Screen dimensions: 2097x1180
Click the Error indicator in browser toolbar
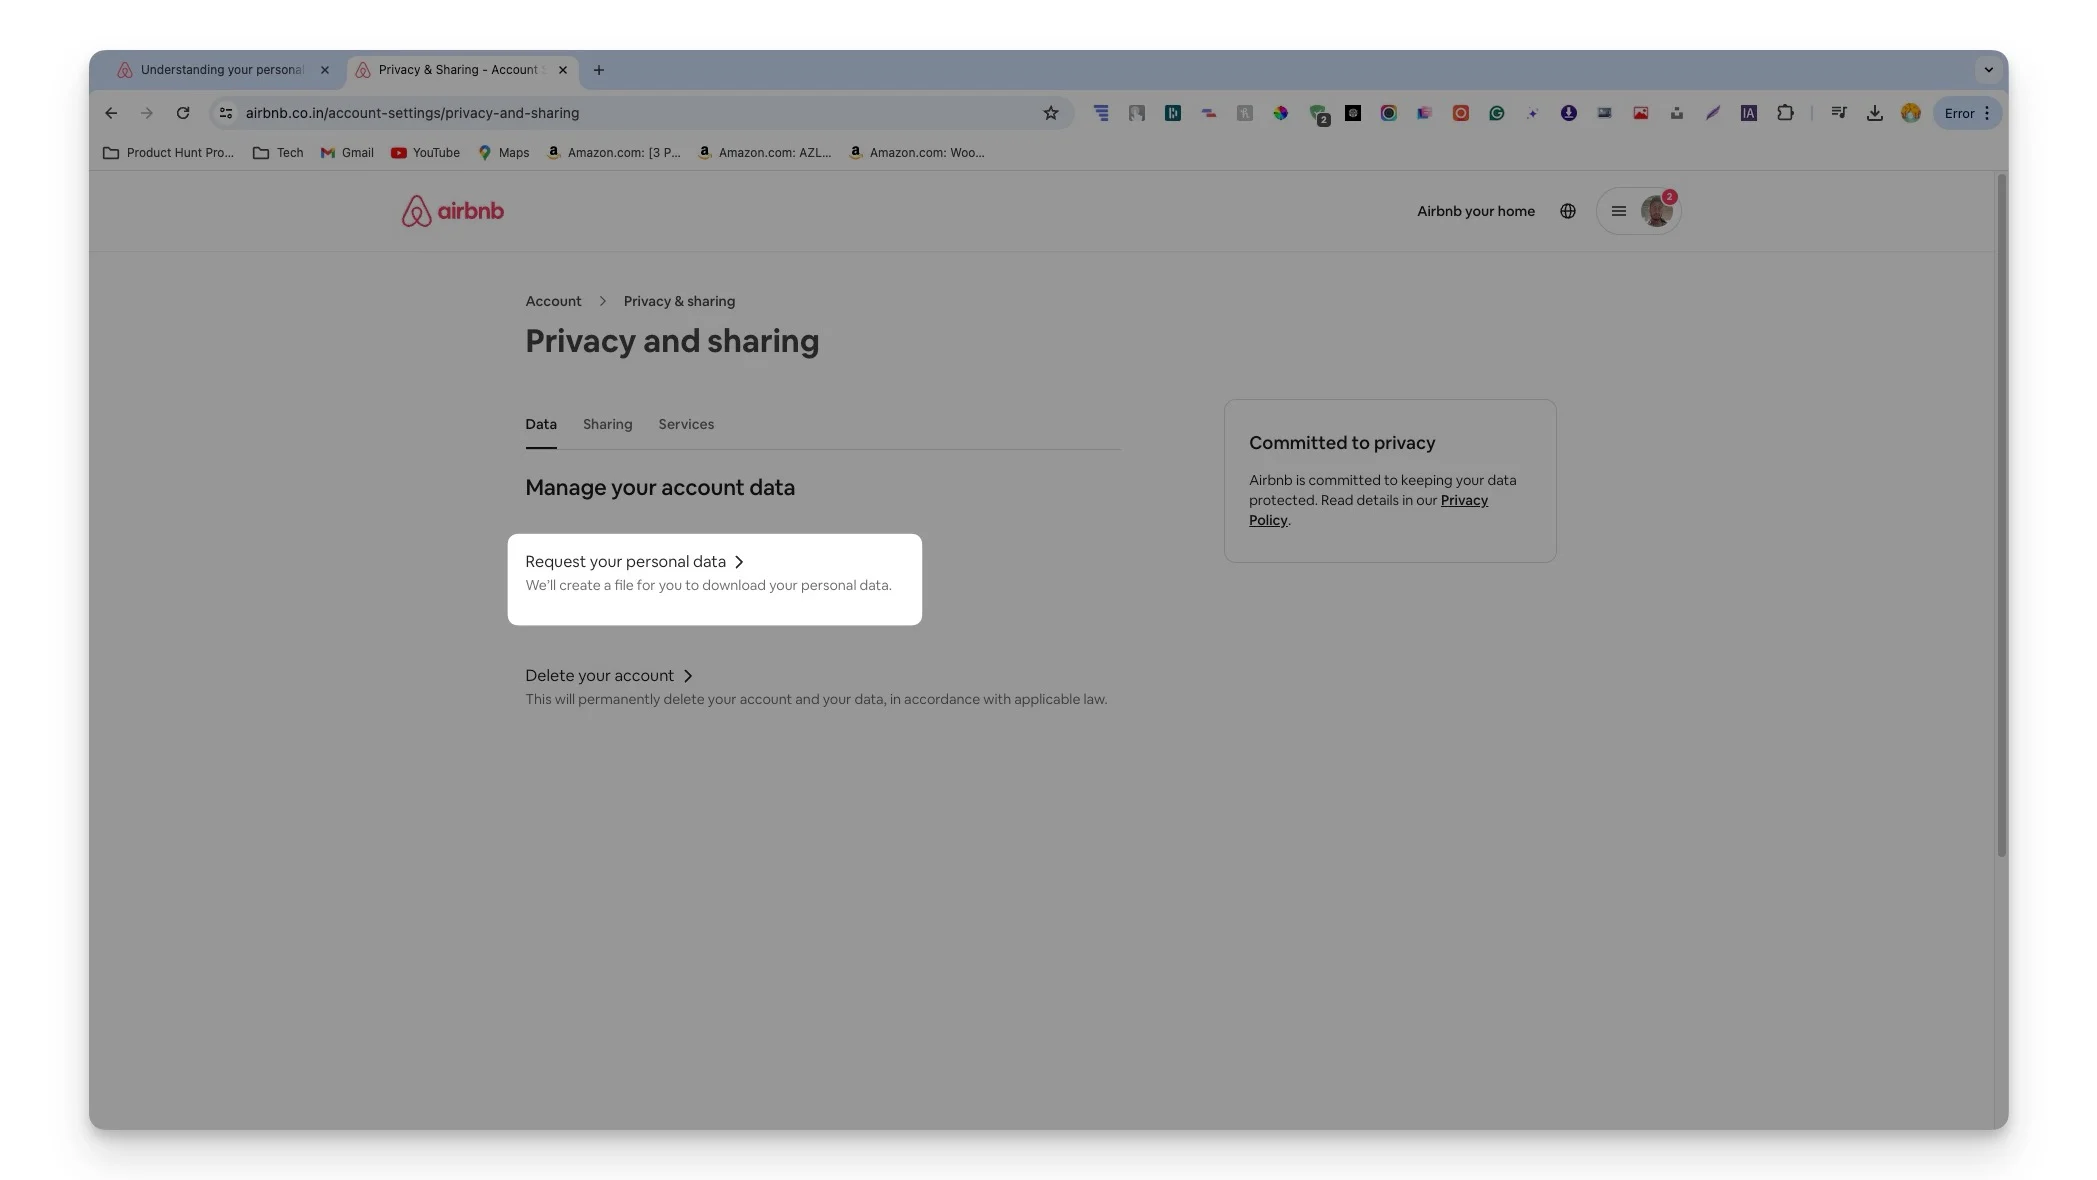[1960, 112]
